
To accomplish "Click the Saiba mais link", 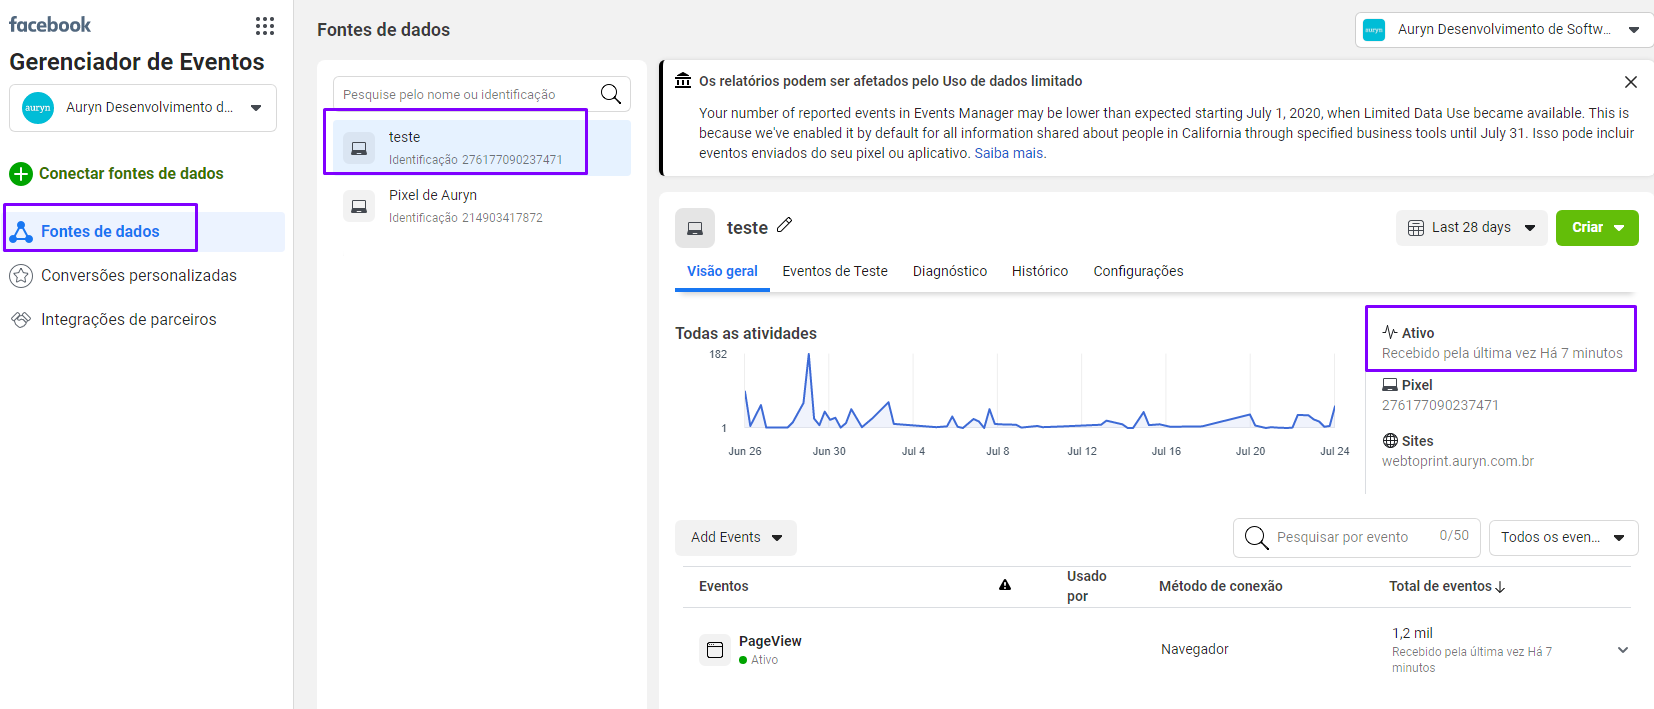I will pyautogui.click(x=1009, y=153).
